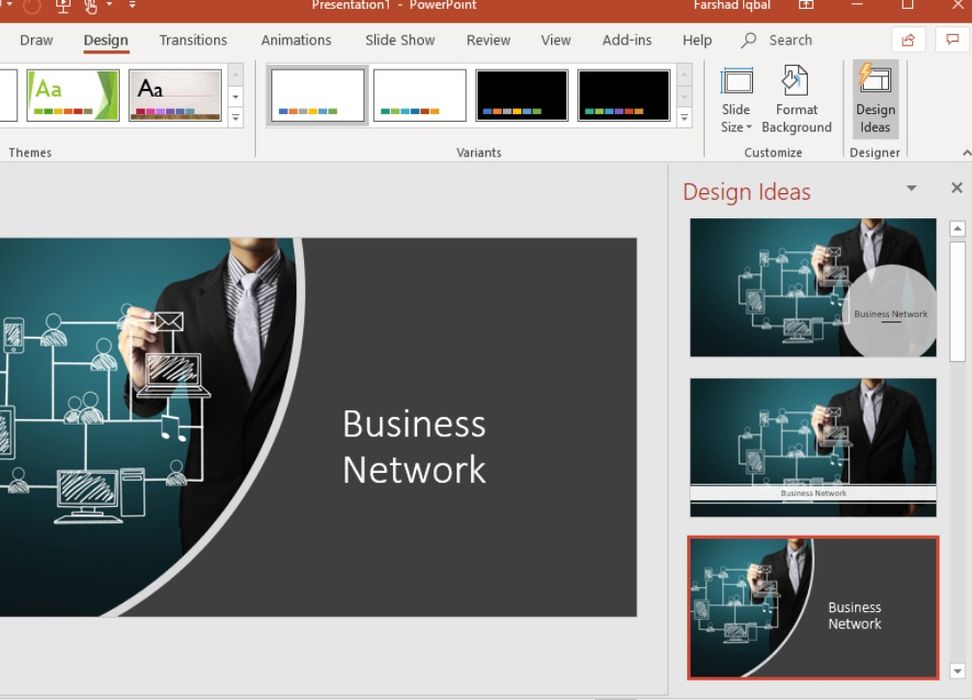Click Format Background button
972x700 pixels.
pos(797,100)
